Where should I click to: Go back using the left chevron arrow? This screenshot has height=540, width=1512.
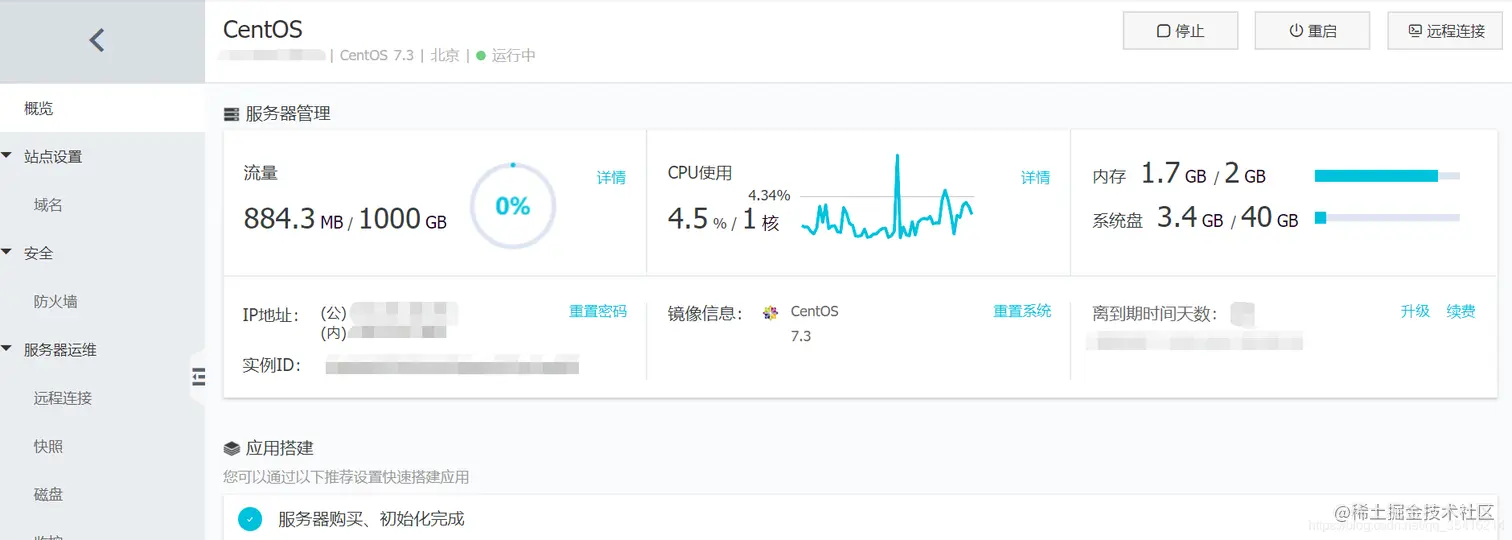[97, 41]
